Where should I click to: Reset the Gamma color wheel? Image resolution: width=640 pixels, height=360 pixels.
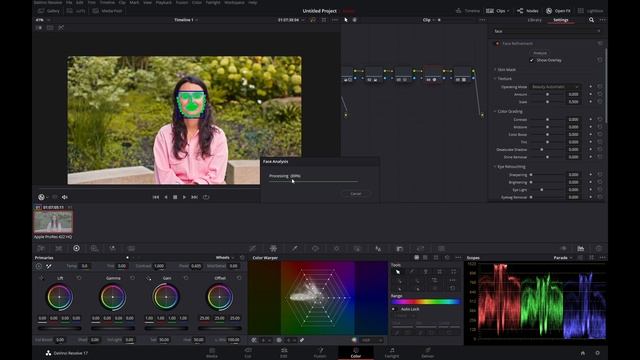pyautogui.click(x=132, y=278)
